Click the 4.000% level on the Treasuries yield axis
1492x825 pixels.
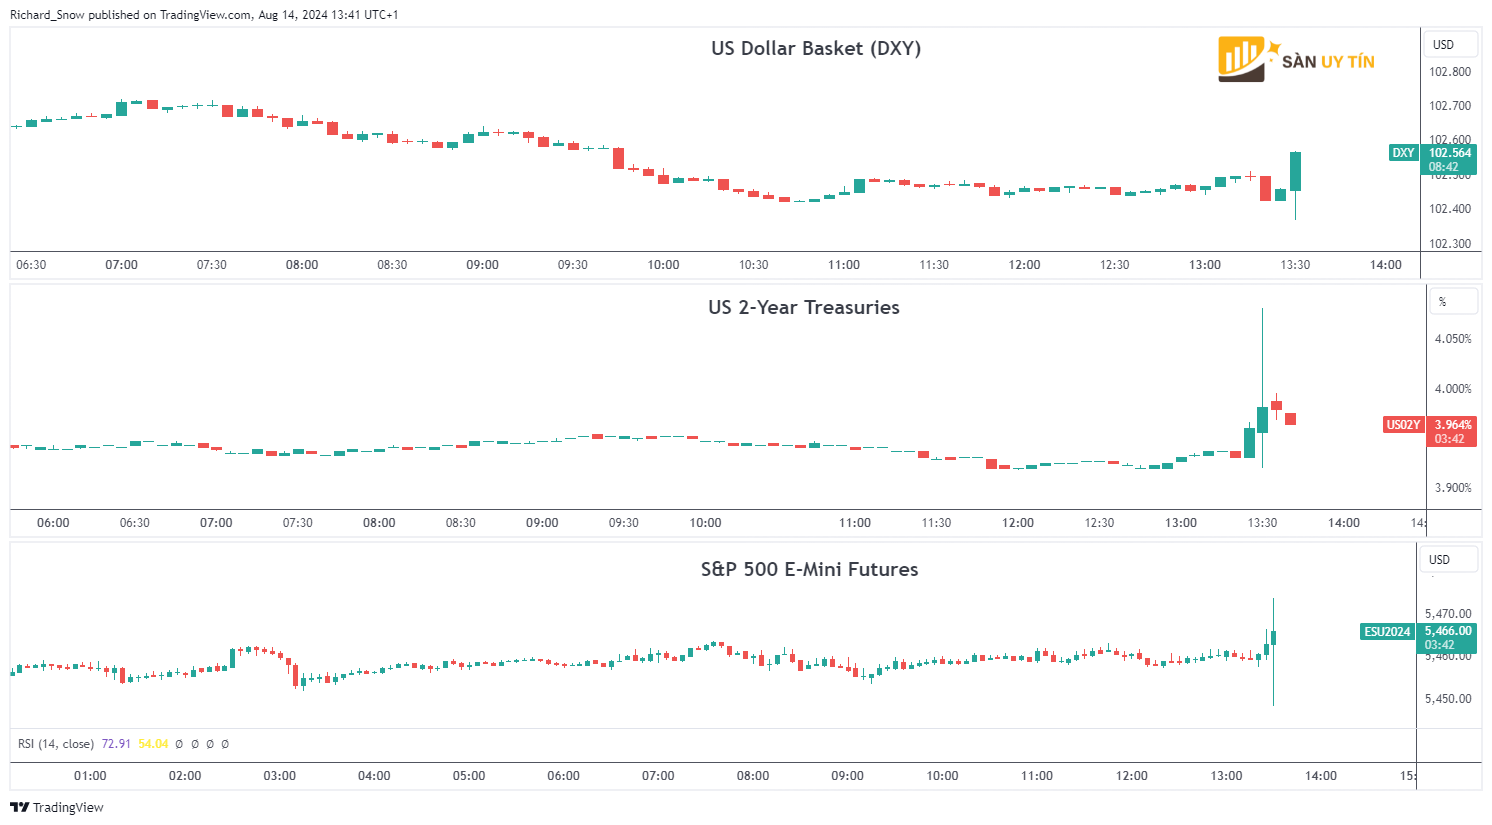tap(1453, 389)
